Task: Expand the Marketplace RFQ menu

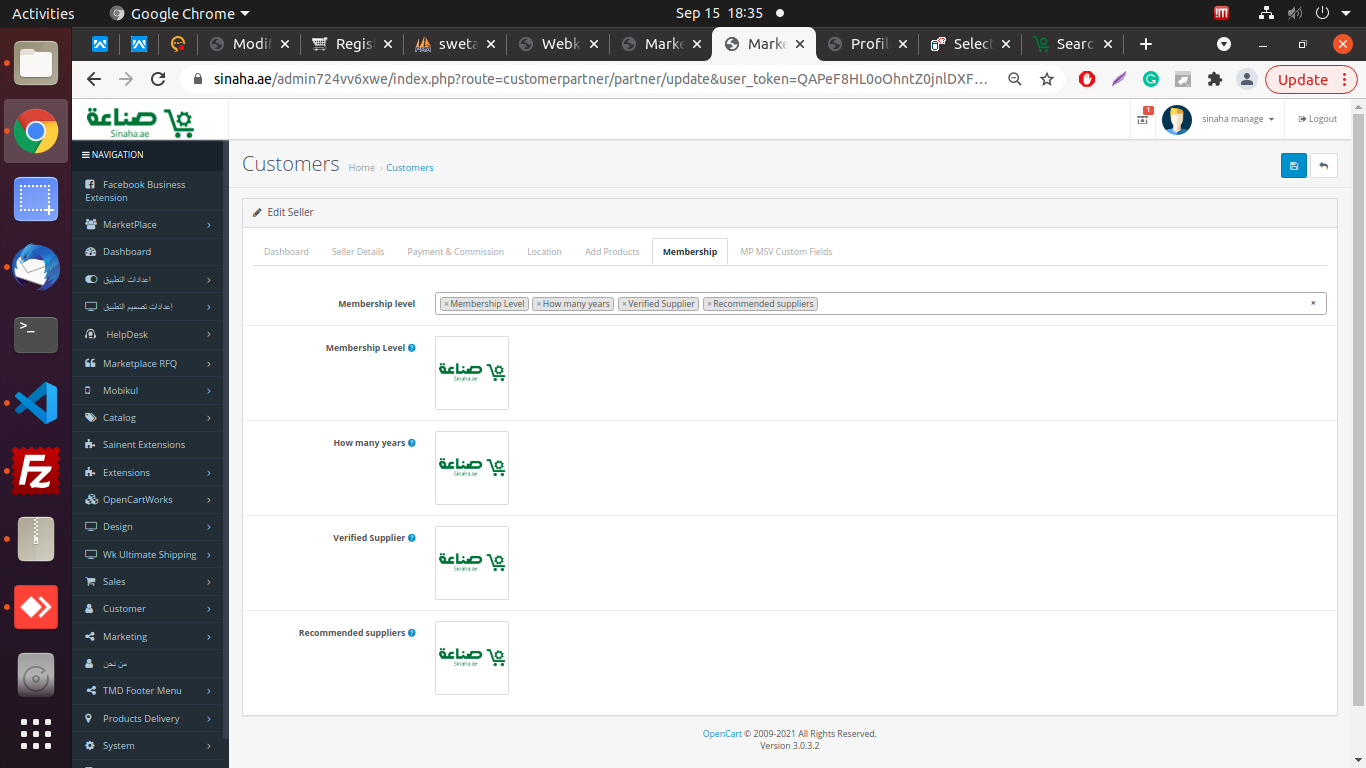Action: click(148, 364)
